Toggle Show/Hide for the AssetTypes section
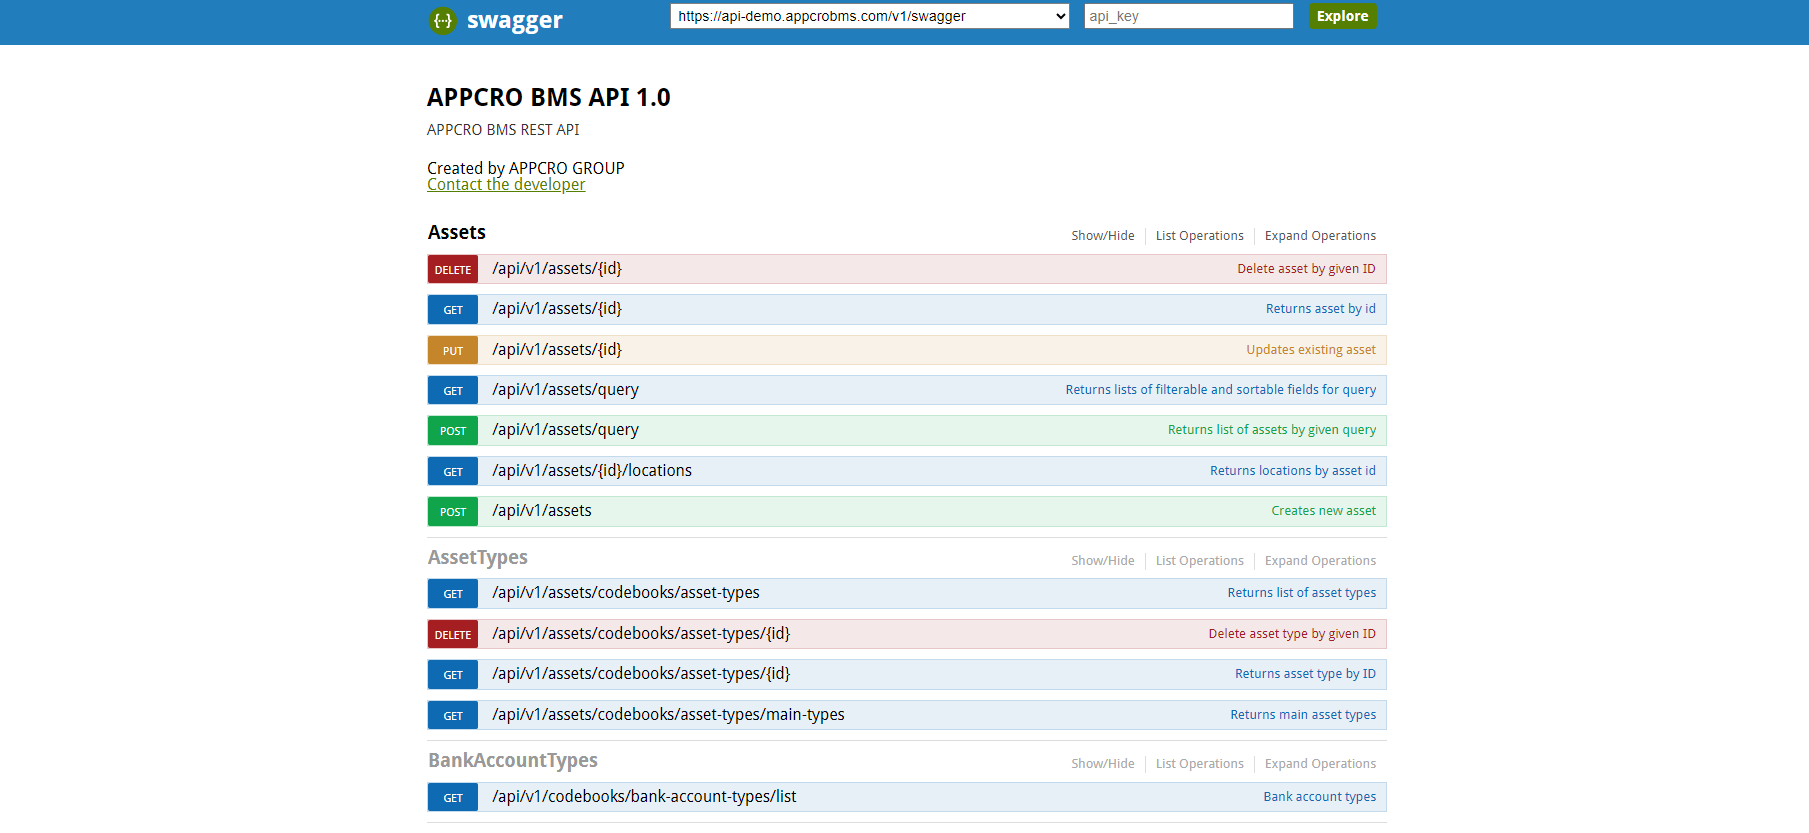The height and width of the screenshot is (833, 1809). [x=1103, y=561]
